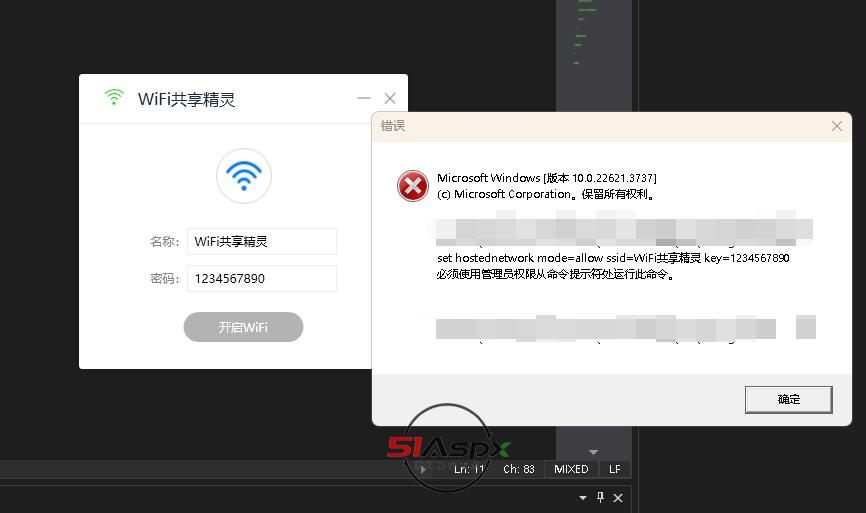Viewport: 866px width, 513px height.
Task: Click the Microsoft Windows version text
Action: click(x=547, y=178)
